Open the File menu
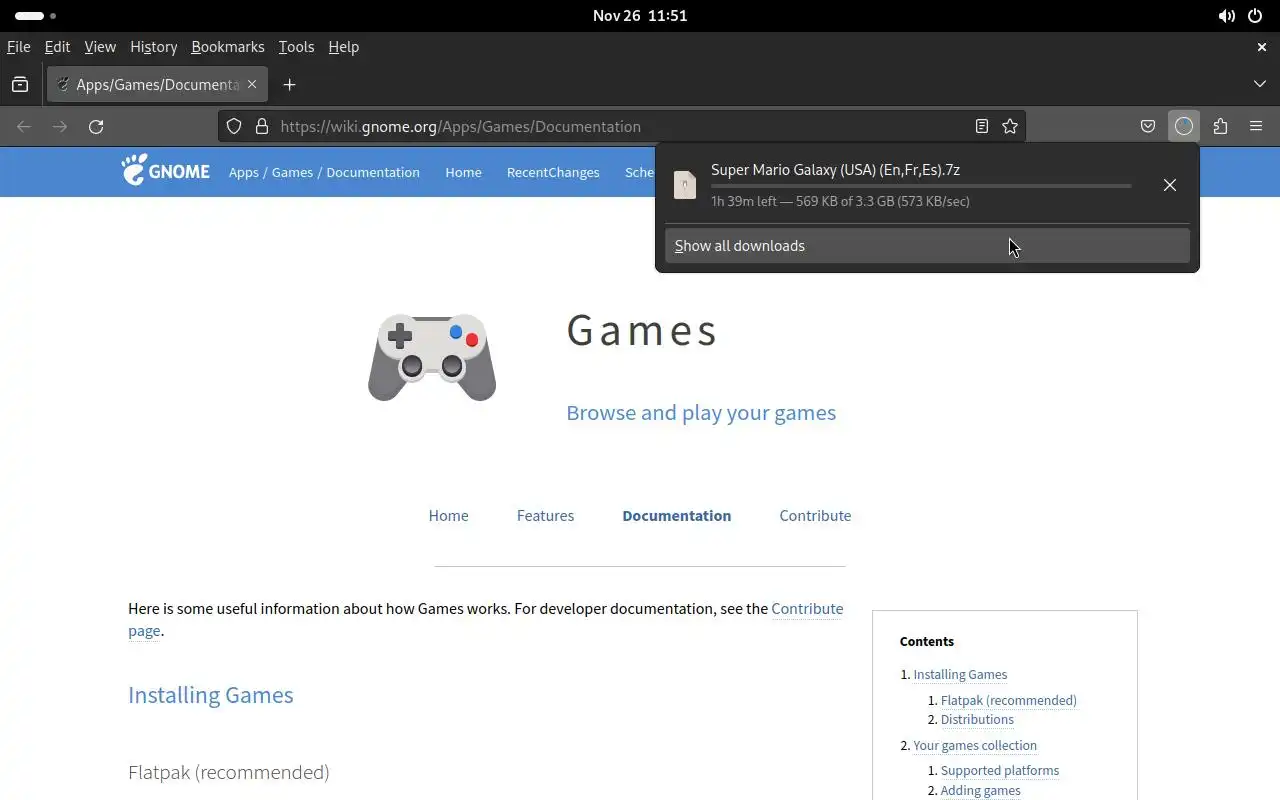 coord(18,47)
